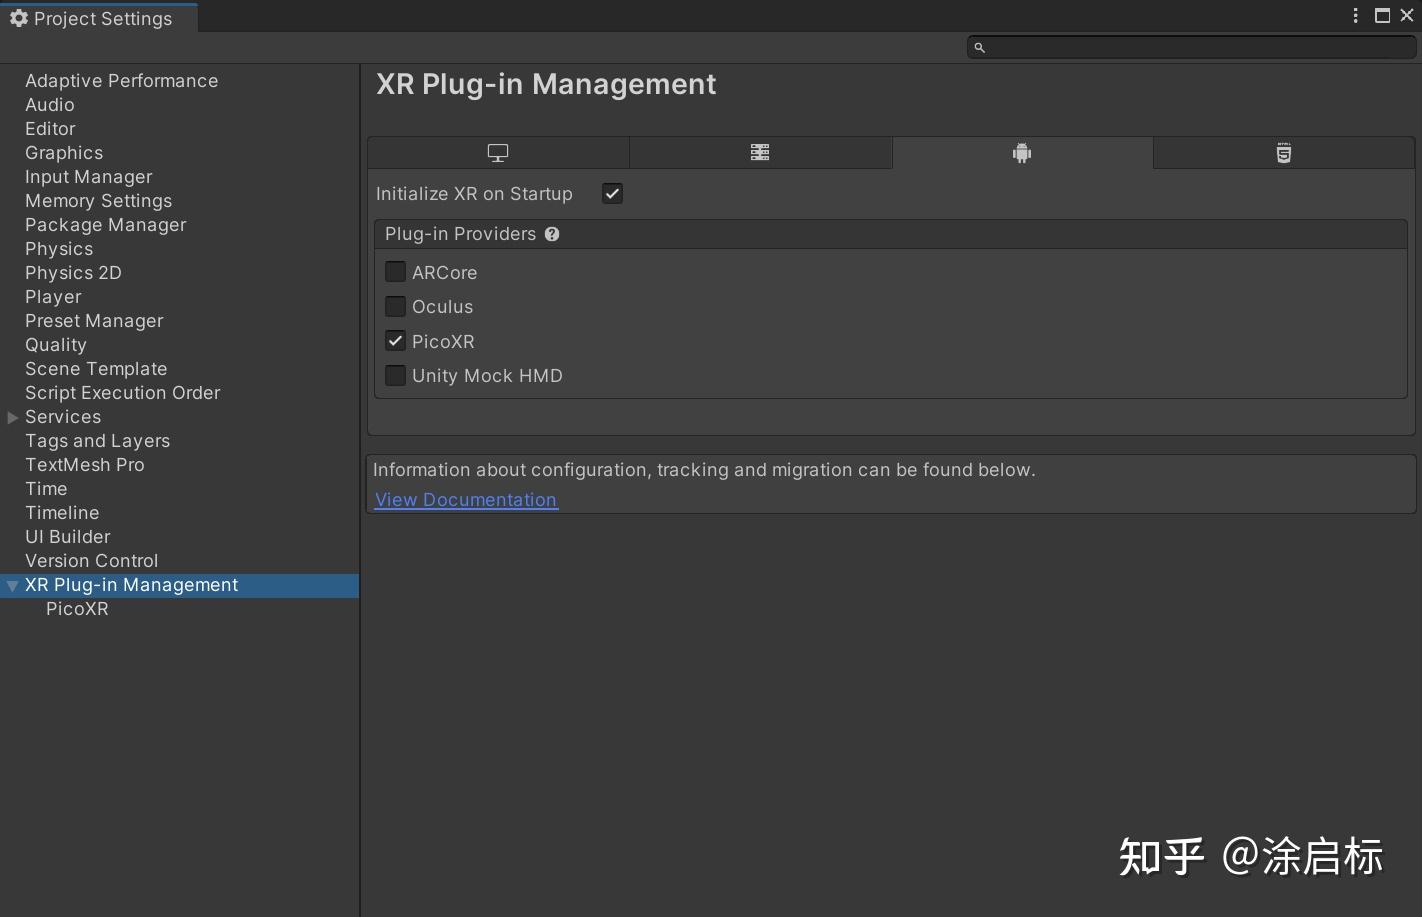Open the window's three-dot options menu
1422x917 pixels.
[1355, 15]
